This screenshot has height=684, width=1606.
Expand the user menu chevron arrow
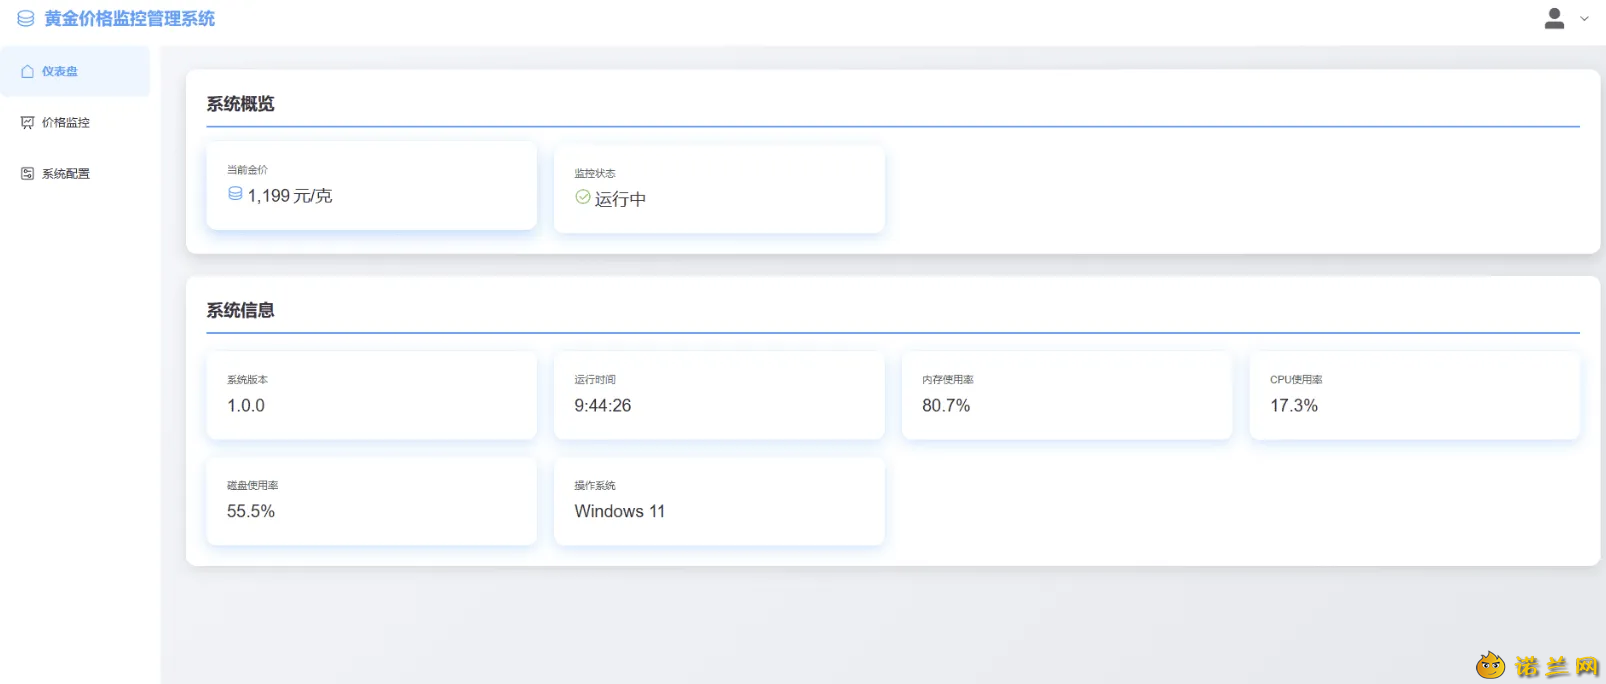pyautogui.click(x=1584, y=19)
